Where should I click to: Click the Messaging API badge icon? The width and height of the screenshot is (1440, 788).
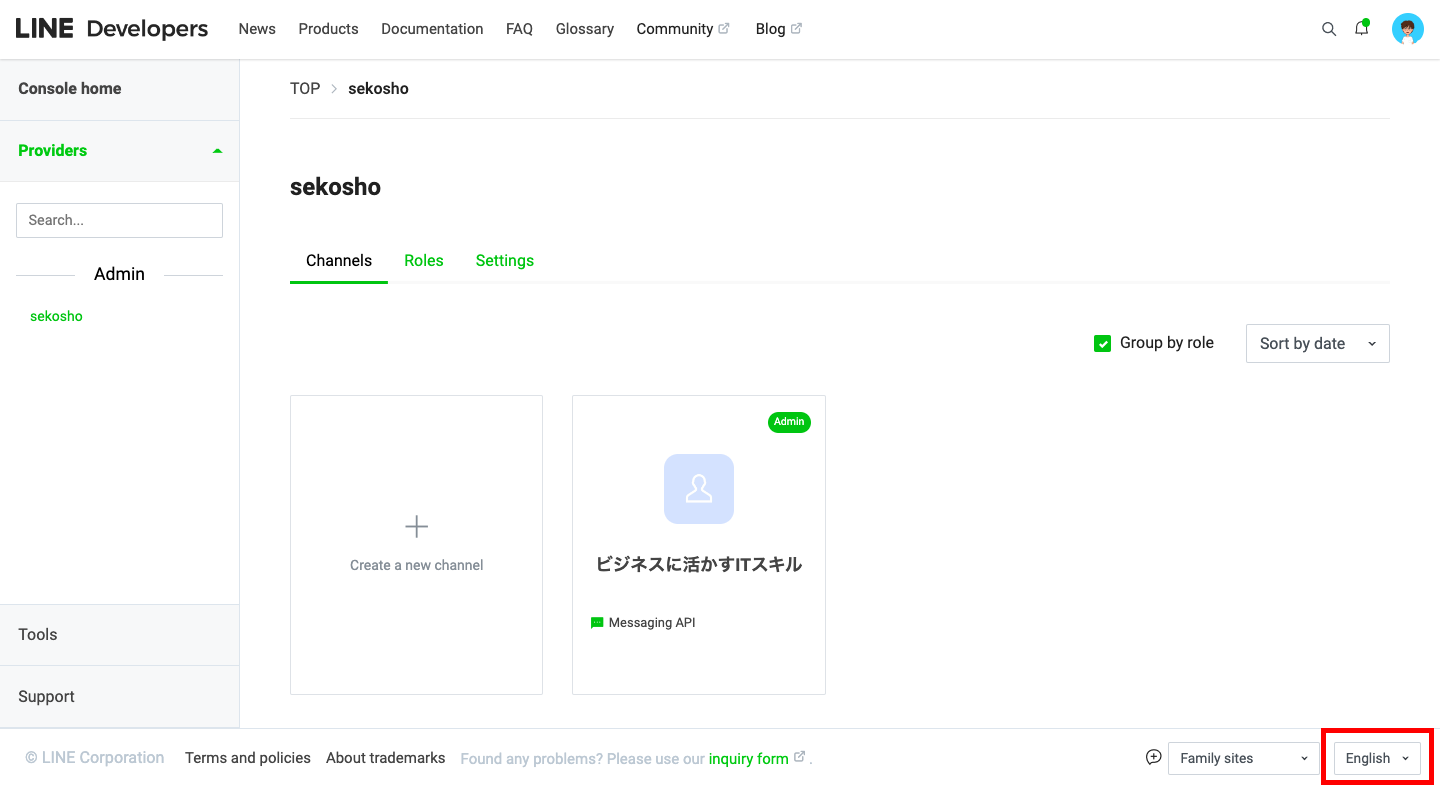(x=597, y=622)
